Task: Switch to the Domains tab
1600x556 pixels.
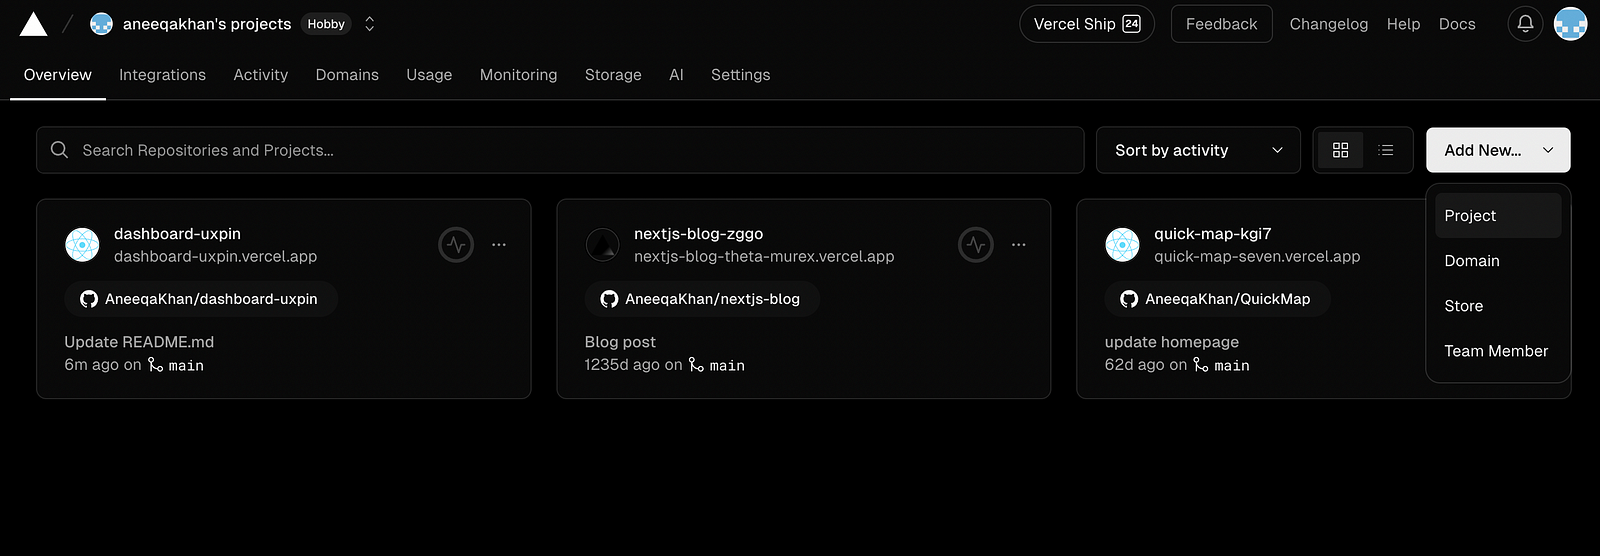Action: click(x=347, y=75)
